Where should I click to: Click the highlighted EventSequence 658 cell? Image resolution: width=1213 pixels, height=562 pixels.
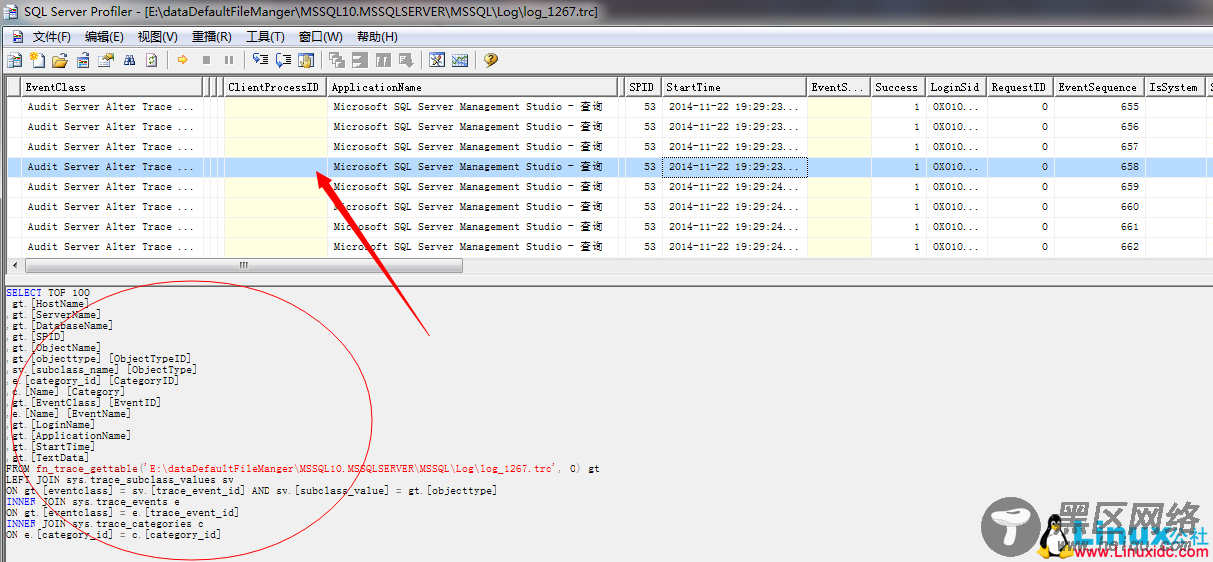(x=1099, y=167)
